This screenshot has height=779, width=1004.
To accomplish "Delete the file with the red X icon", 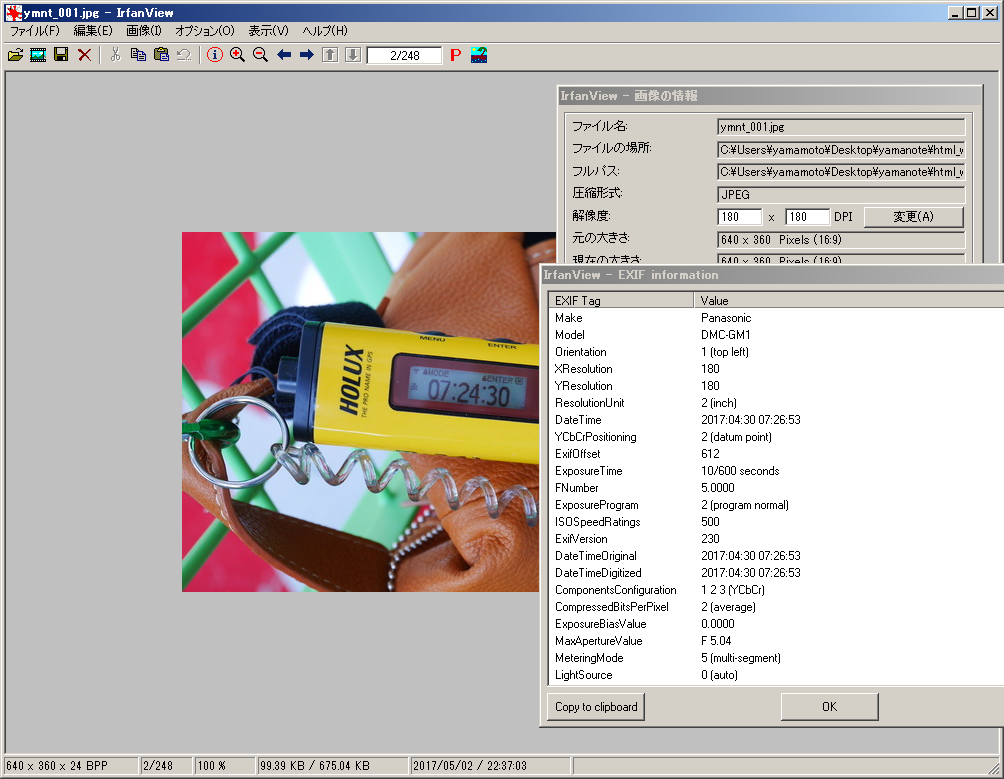I will pos(84,55).
